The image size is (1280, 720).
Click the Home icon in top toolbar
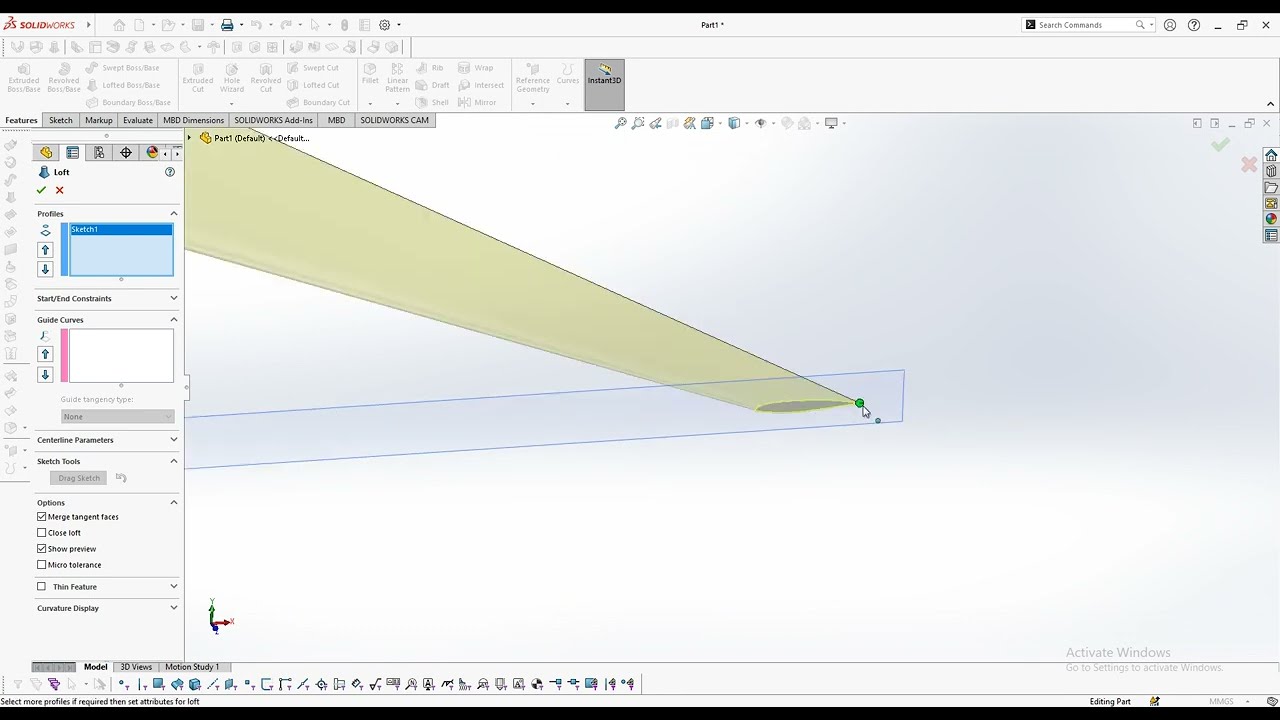[119, 25]
